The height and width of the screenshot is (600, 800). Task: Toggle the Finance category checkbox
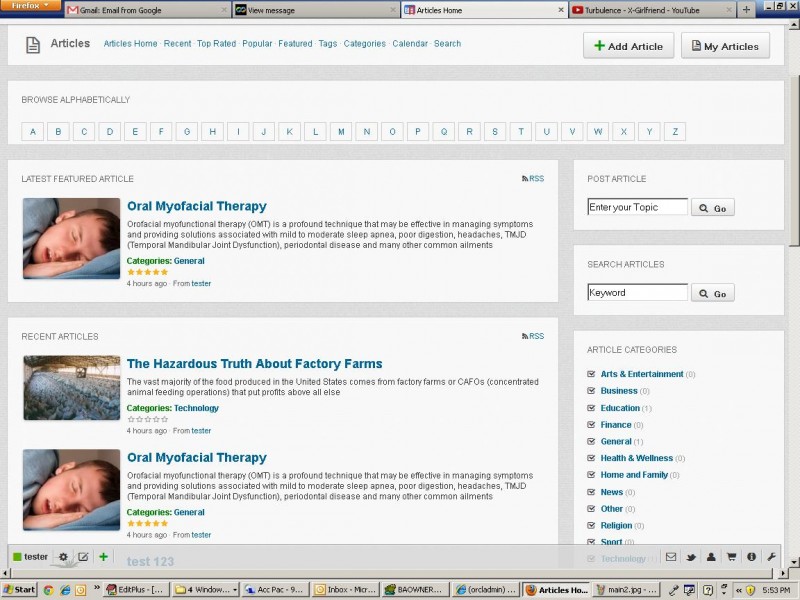(x=591, y=424)
